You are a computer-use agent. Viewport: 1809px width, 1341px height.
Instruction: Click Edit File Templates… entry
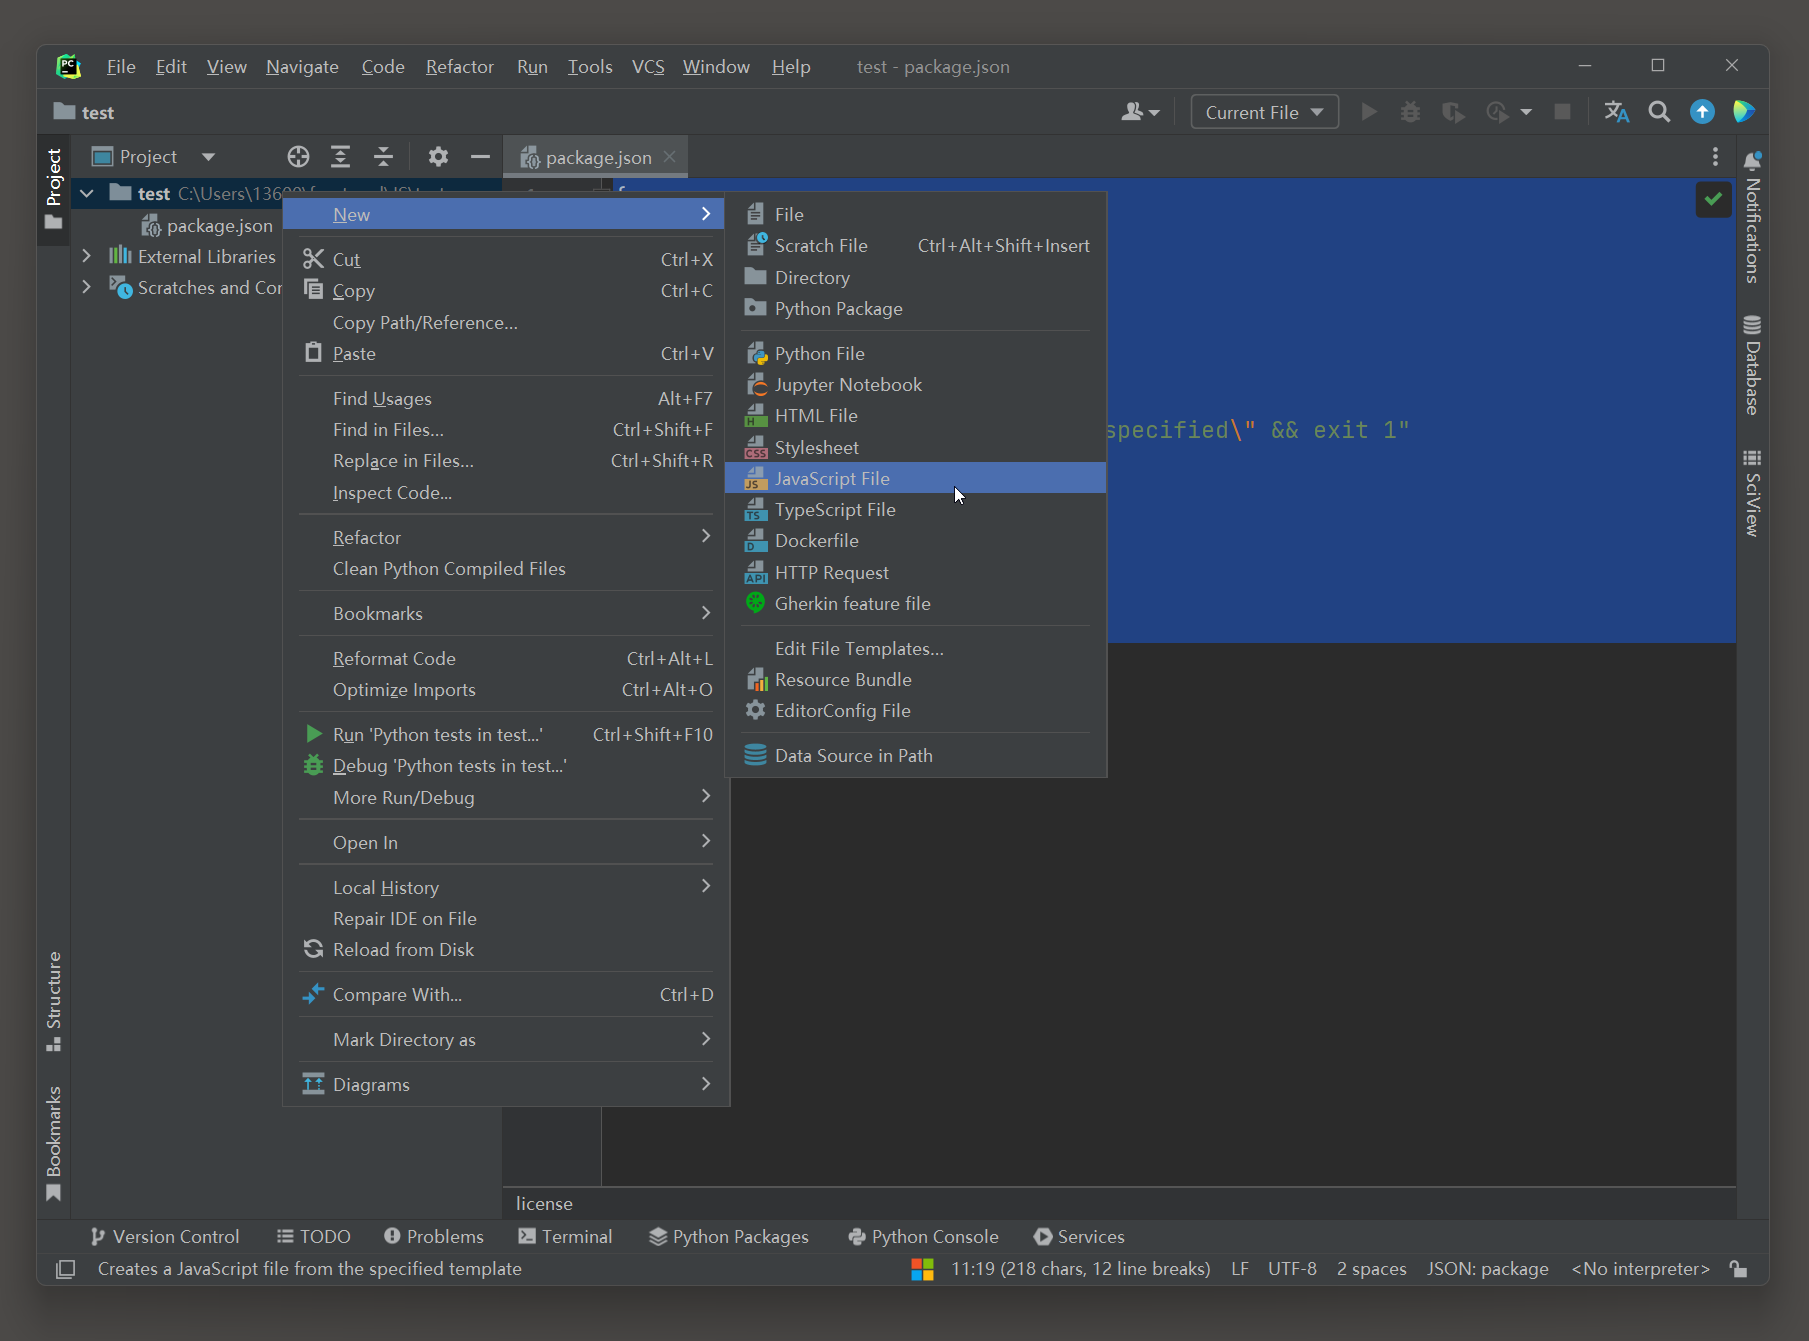[x=915, y=648]
